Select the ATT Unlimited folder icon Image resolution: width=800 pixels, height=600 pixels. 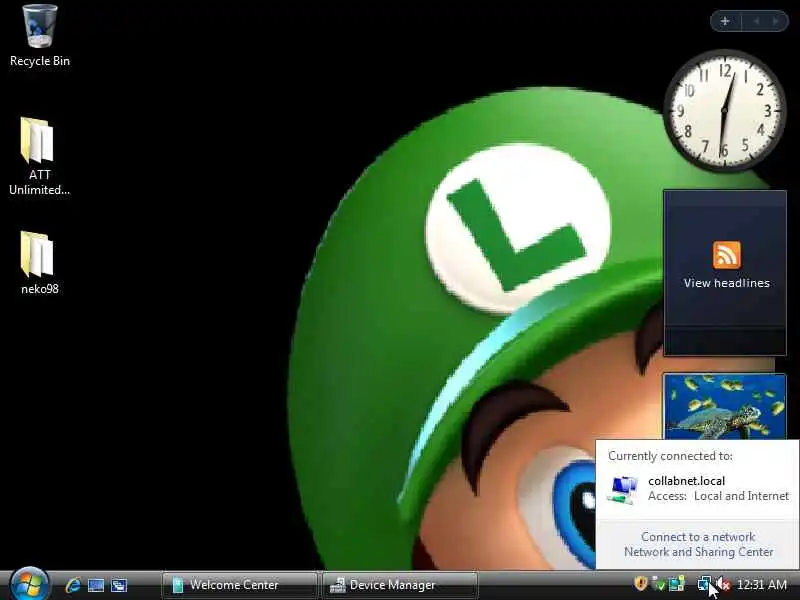point(40,156)
